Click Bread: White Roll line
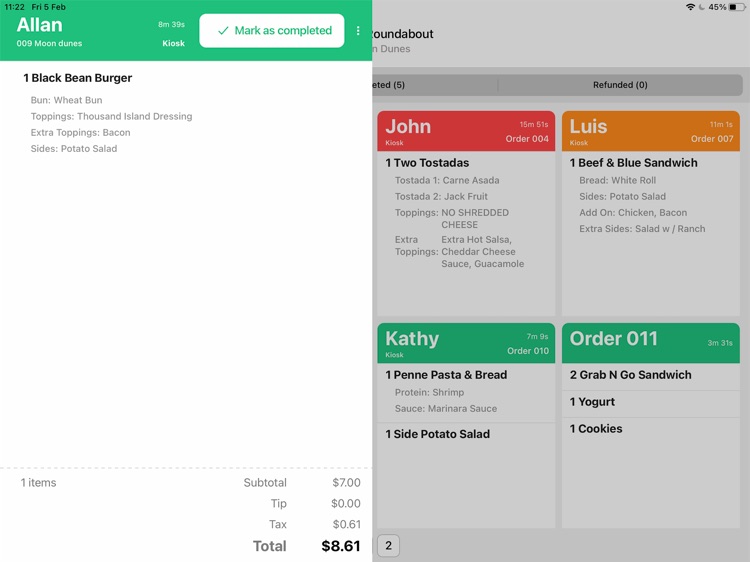The image size is (750, 562). coord(618,180)
